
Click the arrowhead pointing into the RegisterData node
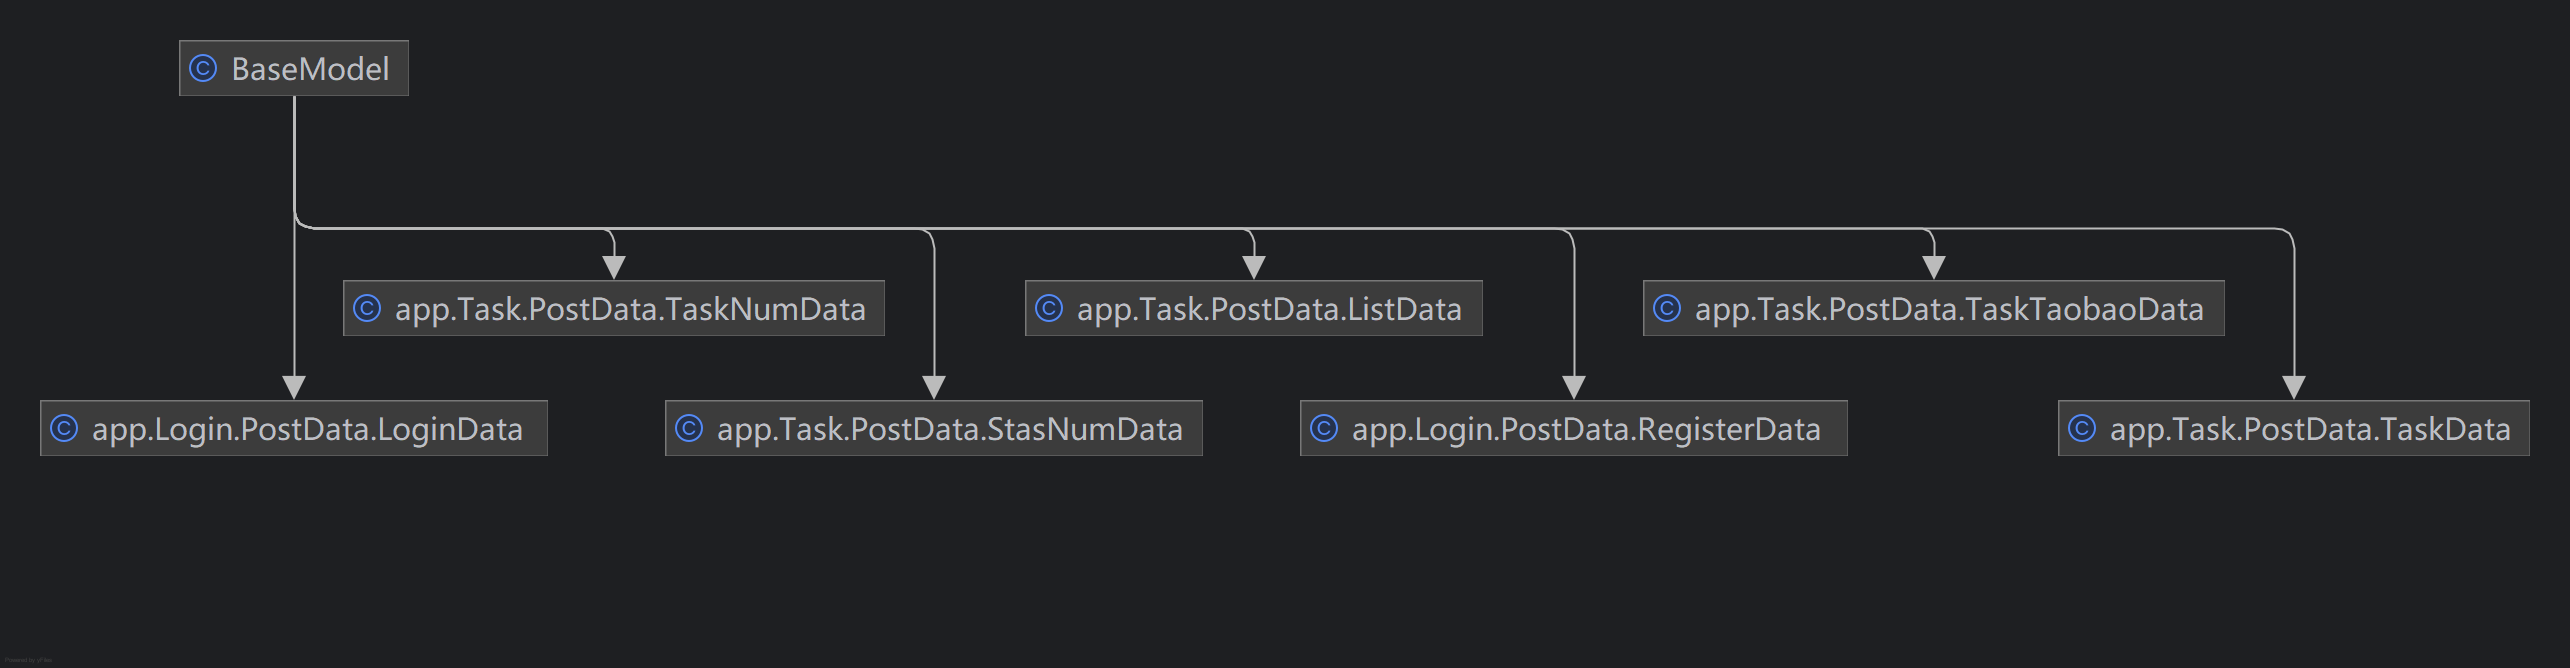point(1574,387)
